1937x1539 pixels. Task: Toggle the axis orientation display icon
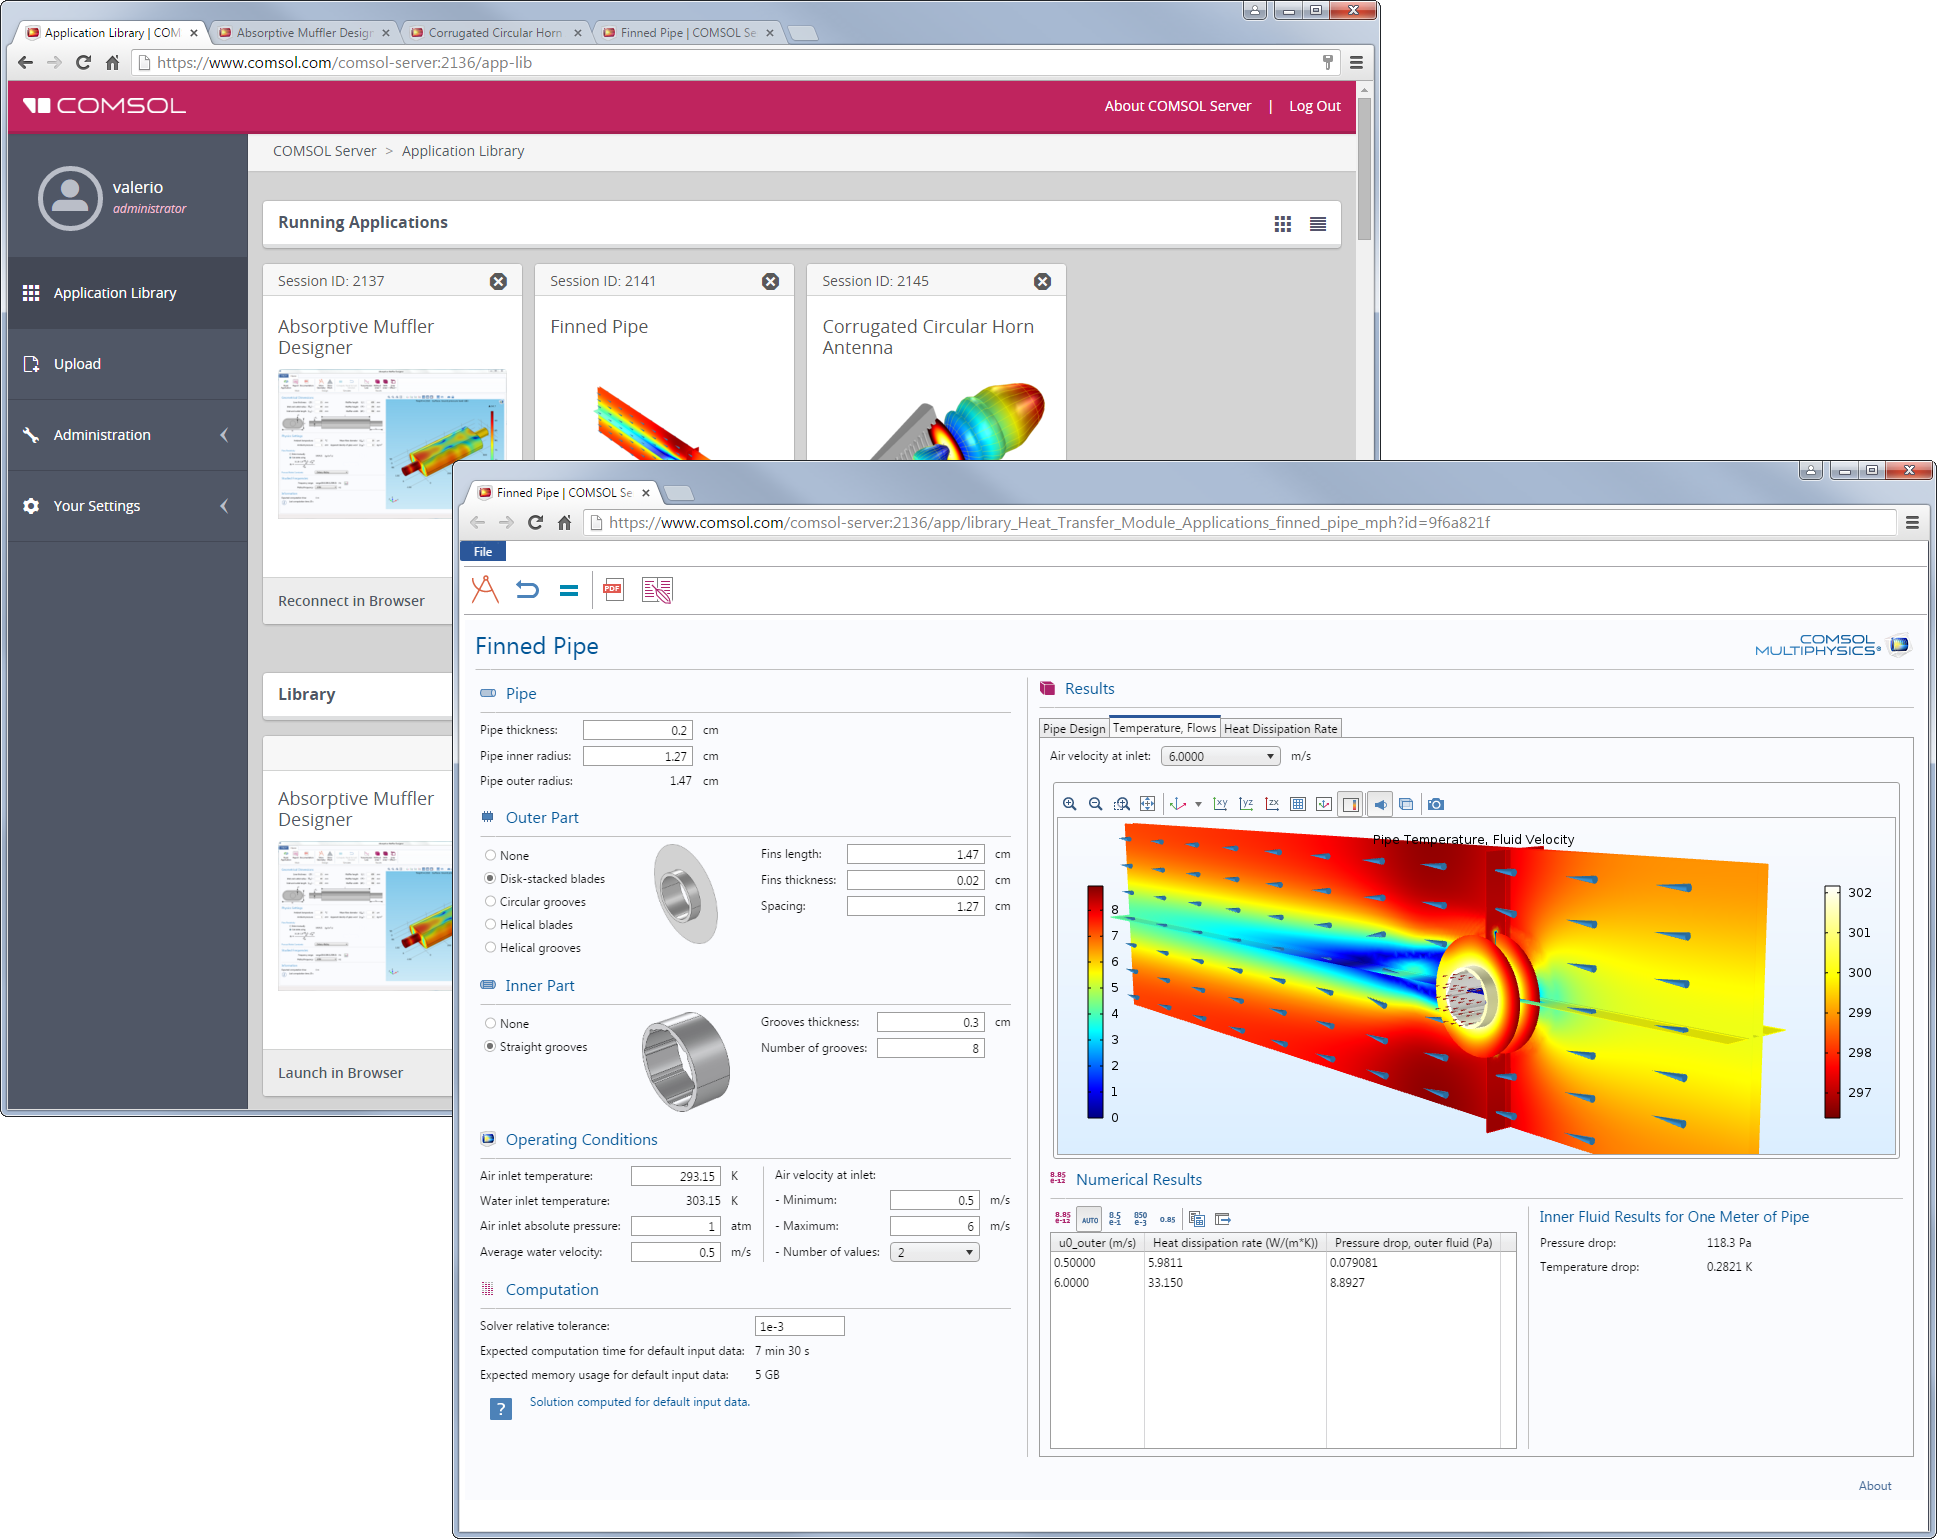click(1324, 804)
